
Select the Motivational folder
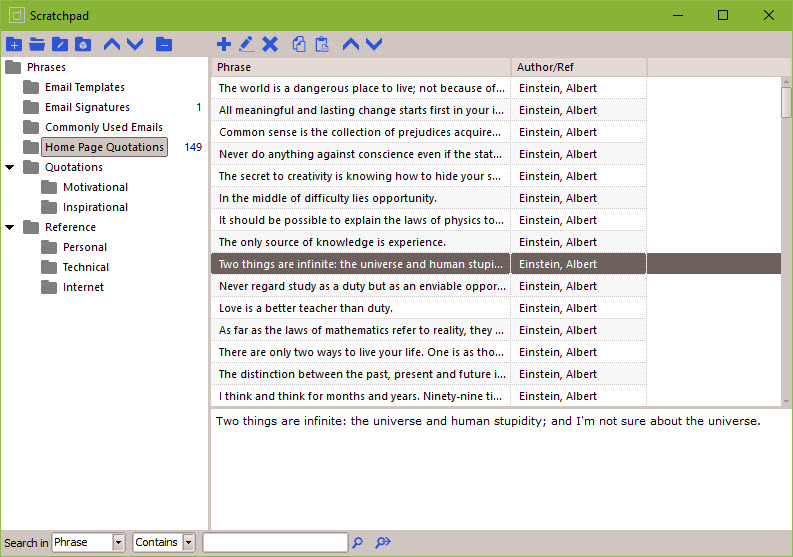95,187
